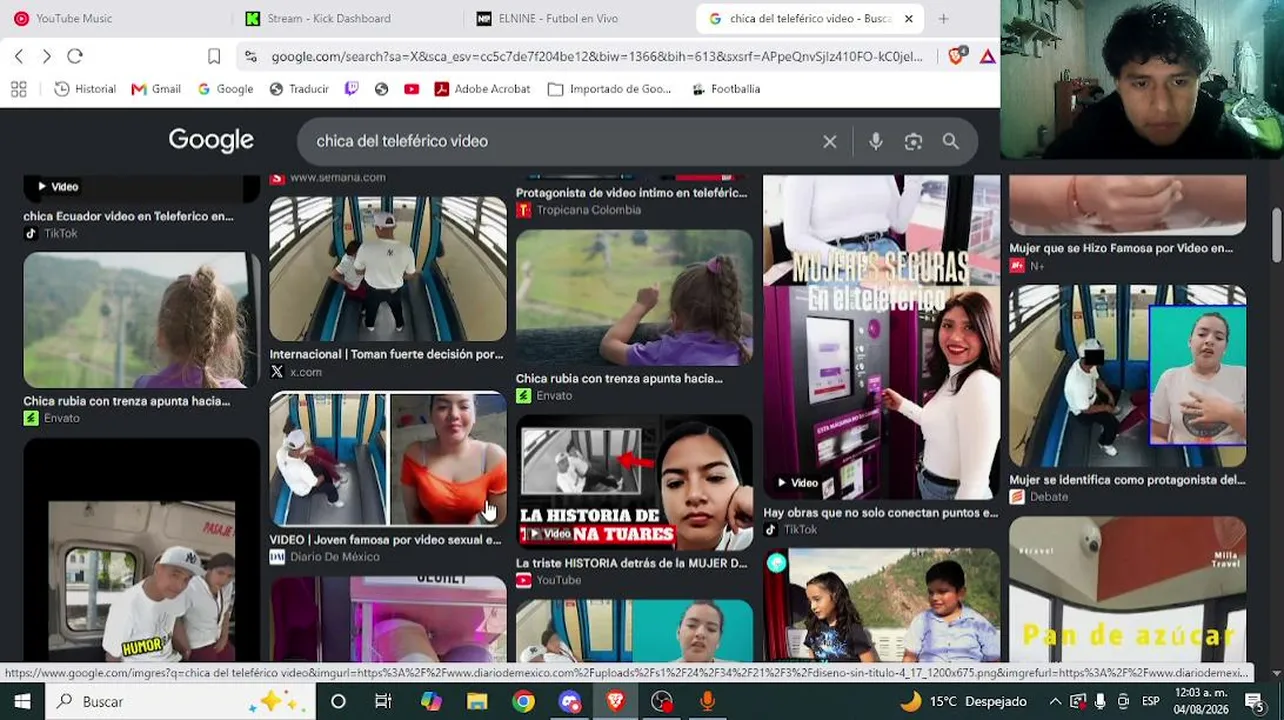Close the chica del teleférico video tab

[908, 18]
